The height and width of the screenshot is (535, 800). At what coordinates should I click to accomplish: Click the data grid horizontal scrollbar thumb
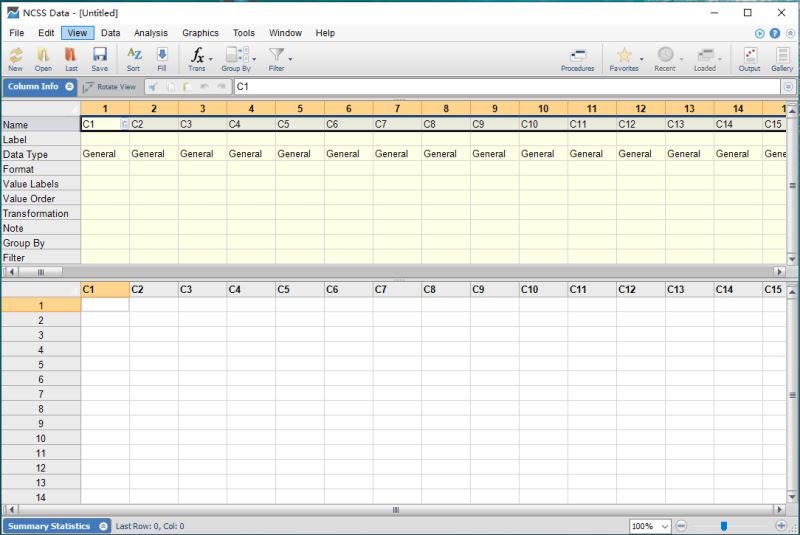tap(395, 509)
